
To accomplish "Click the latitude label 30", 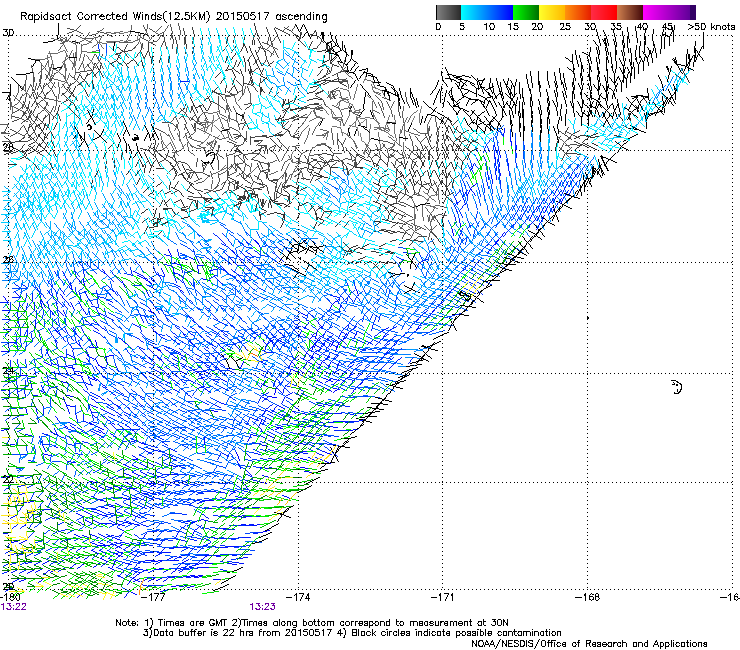I will 8,33.
